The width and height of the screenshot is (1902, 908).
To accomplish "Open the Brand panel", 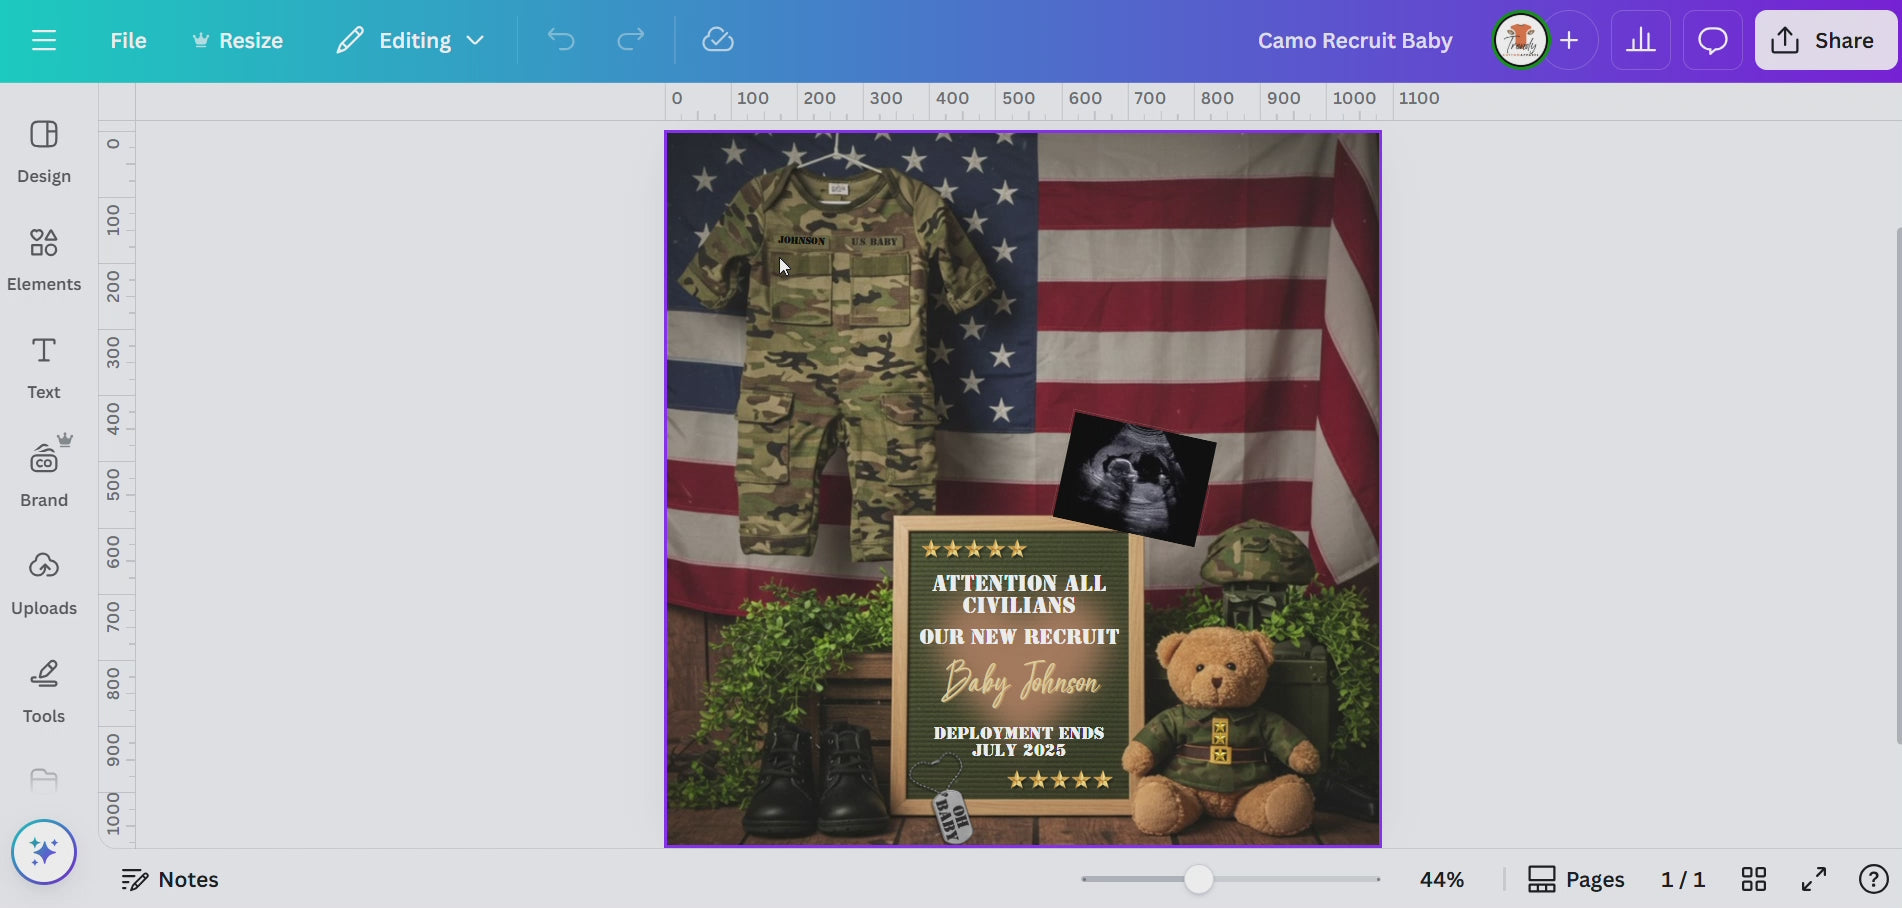I will pyautogui.click(x=44, y=476).
